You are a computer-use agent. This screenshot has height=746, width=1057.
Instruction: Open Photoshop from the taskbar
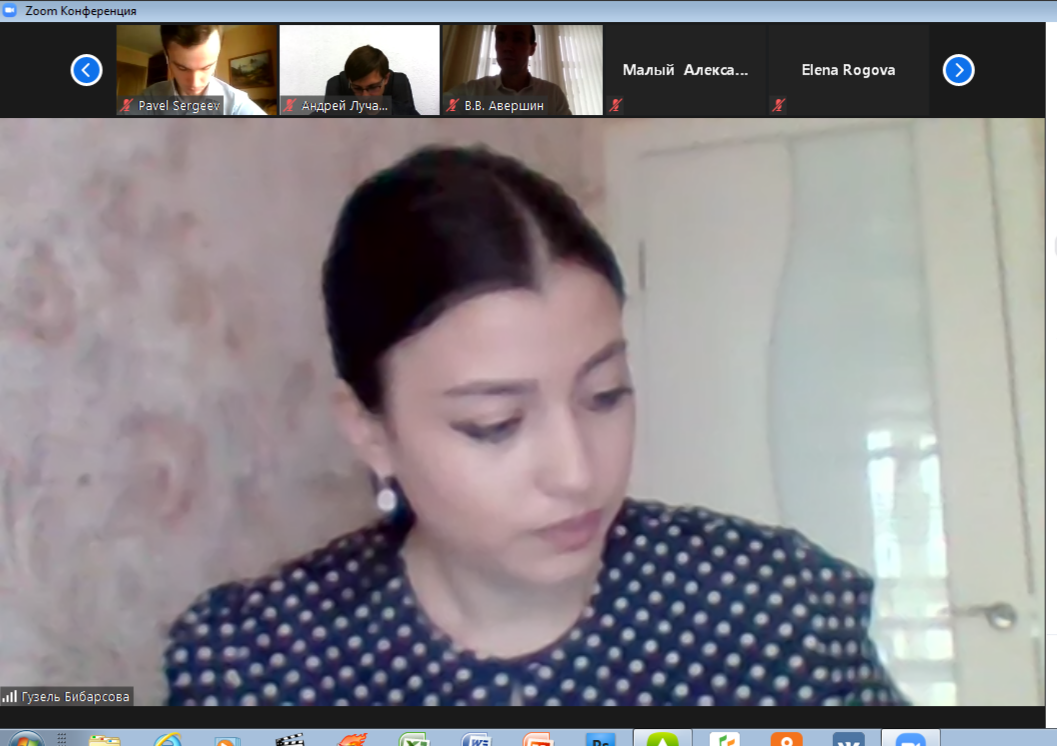600,739
